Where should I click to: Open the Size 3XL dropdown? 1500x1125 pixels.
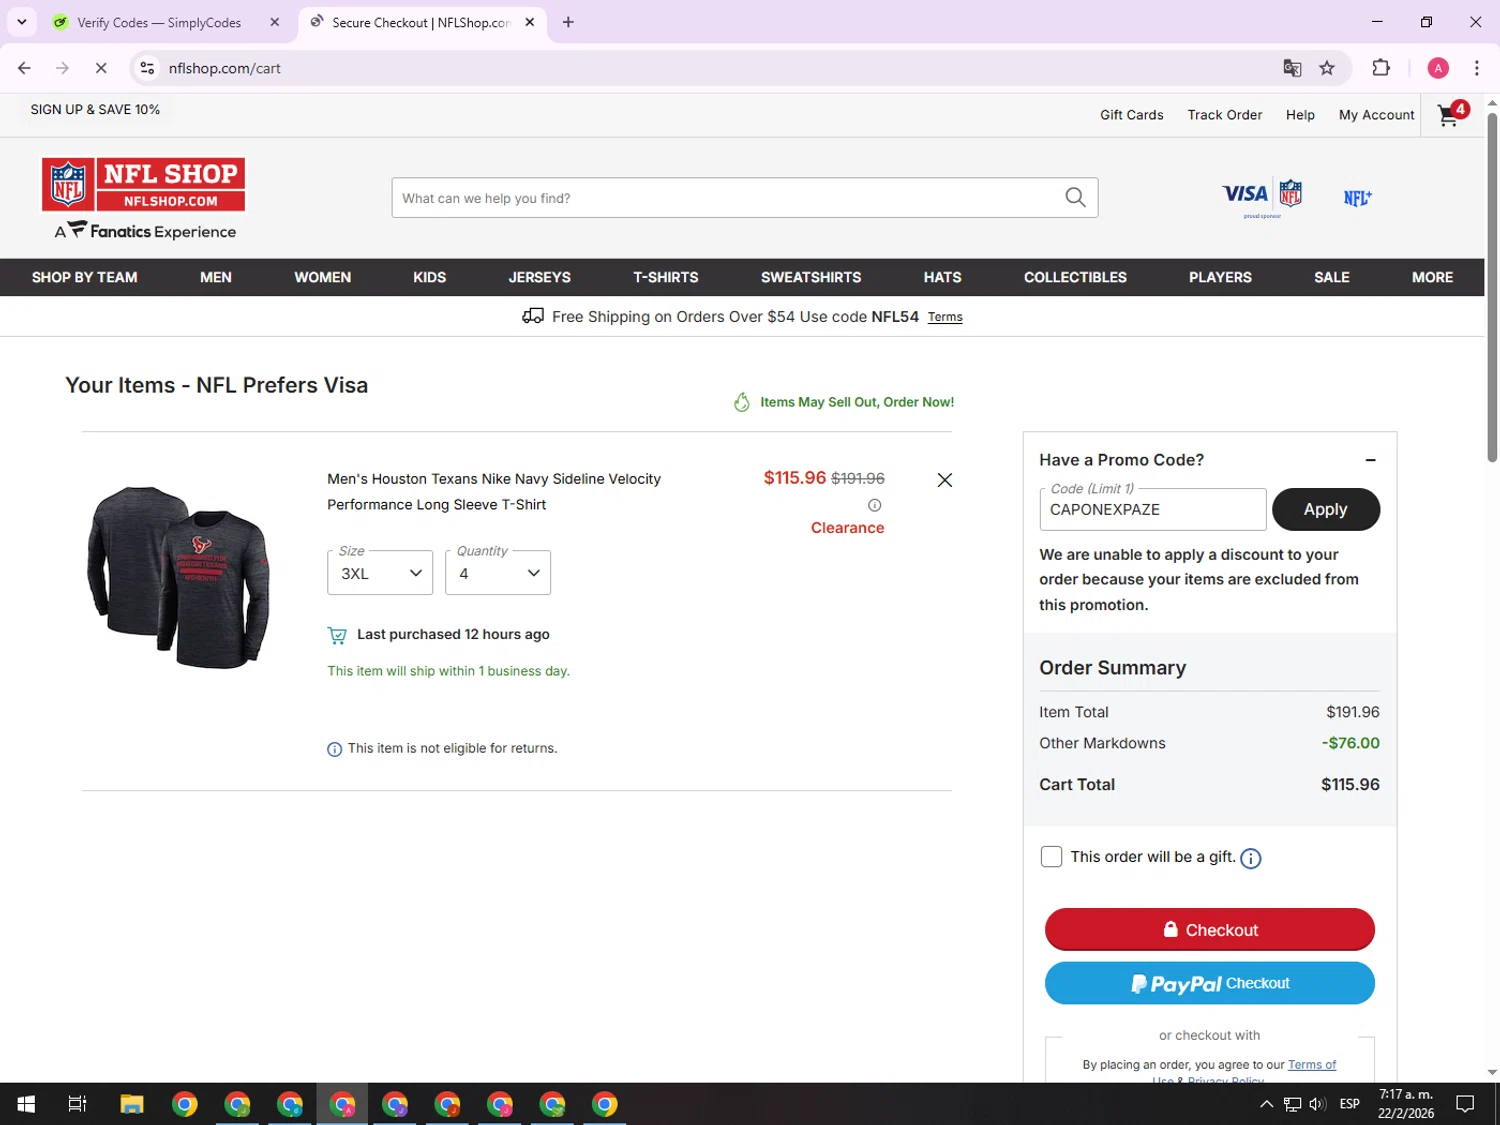click(x=380, y=573)
